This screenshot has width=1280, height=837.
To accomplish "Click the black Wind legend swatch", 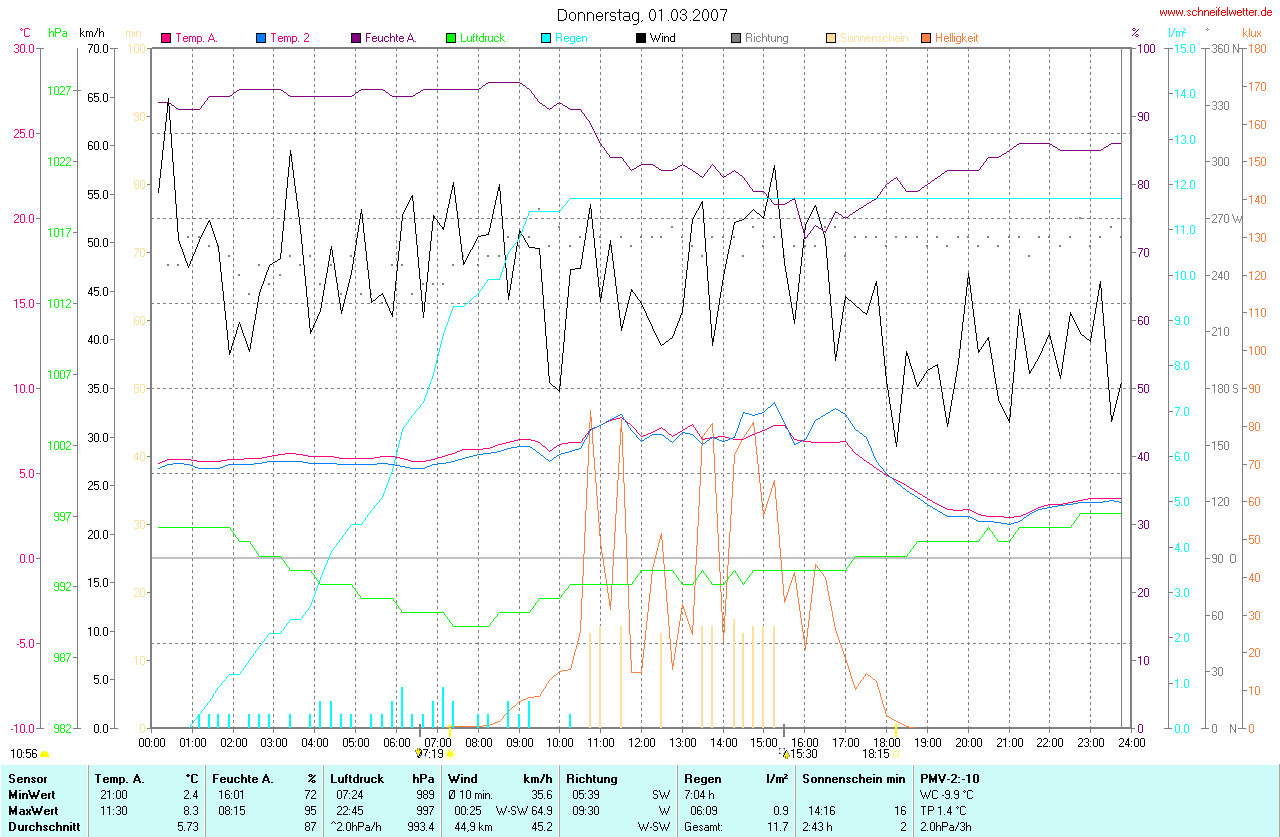I will [x=640, y=38].
